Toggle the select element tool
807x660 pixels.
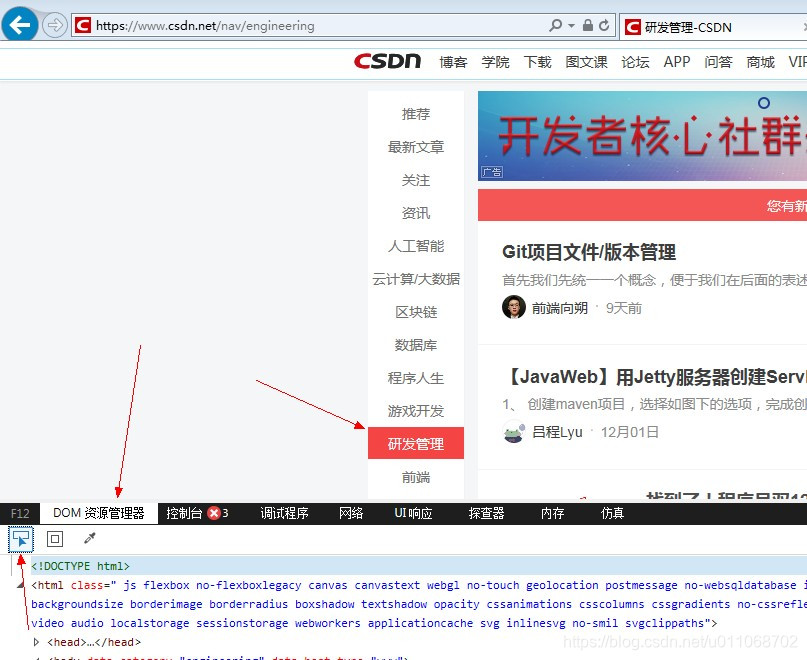tap(21, 539)
